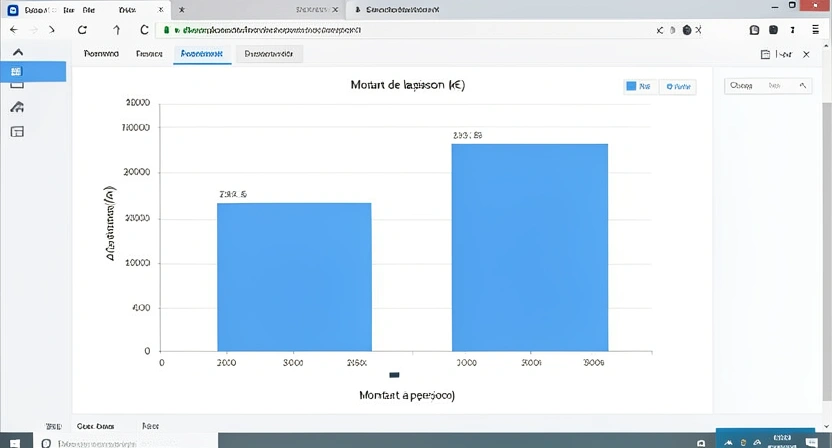Click the green padlock in the address bar
This screenshot has height=448, width=832.
coord(166,30)
